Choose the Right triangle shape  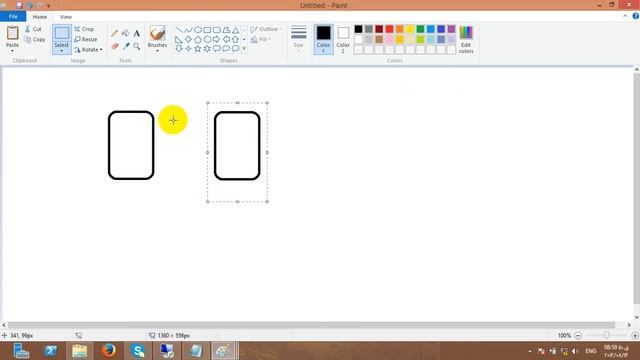tap(179, 39)
